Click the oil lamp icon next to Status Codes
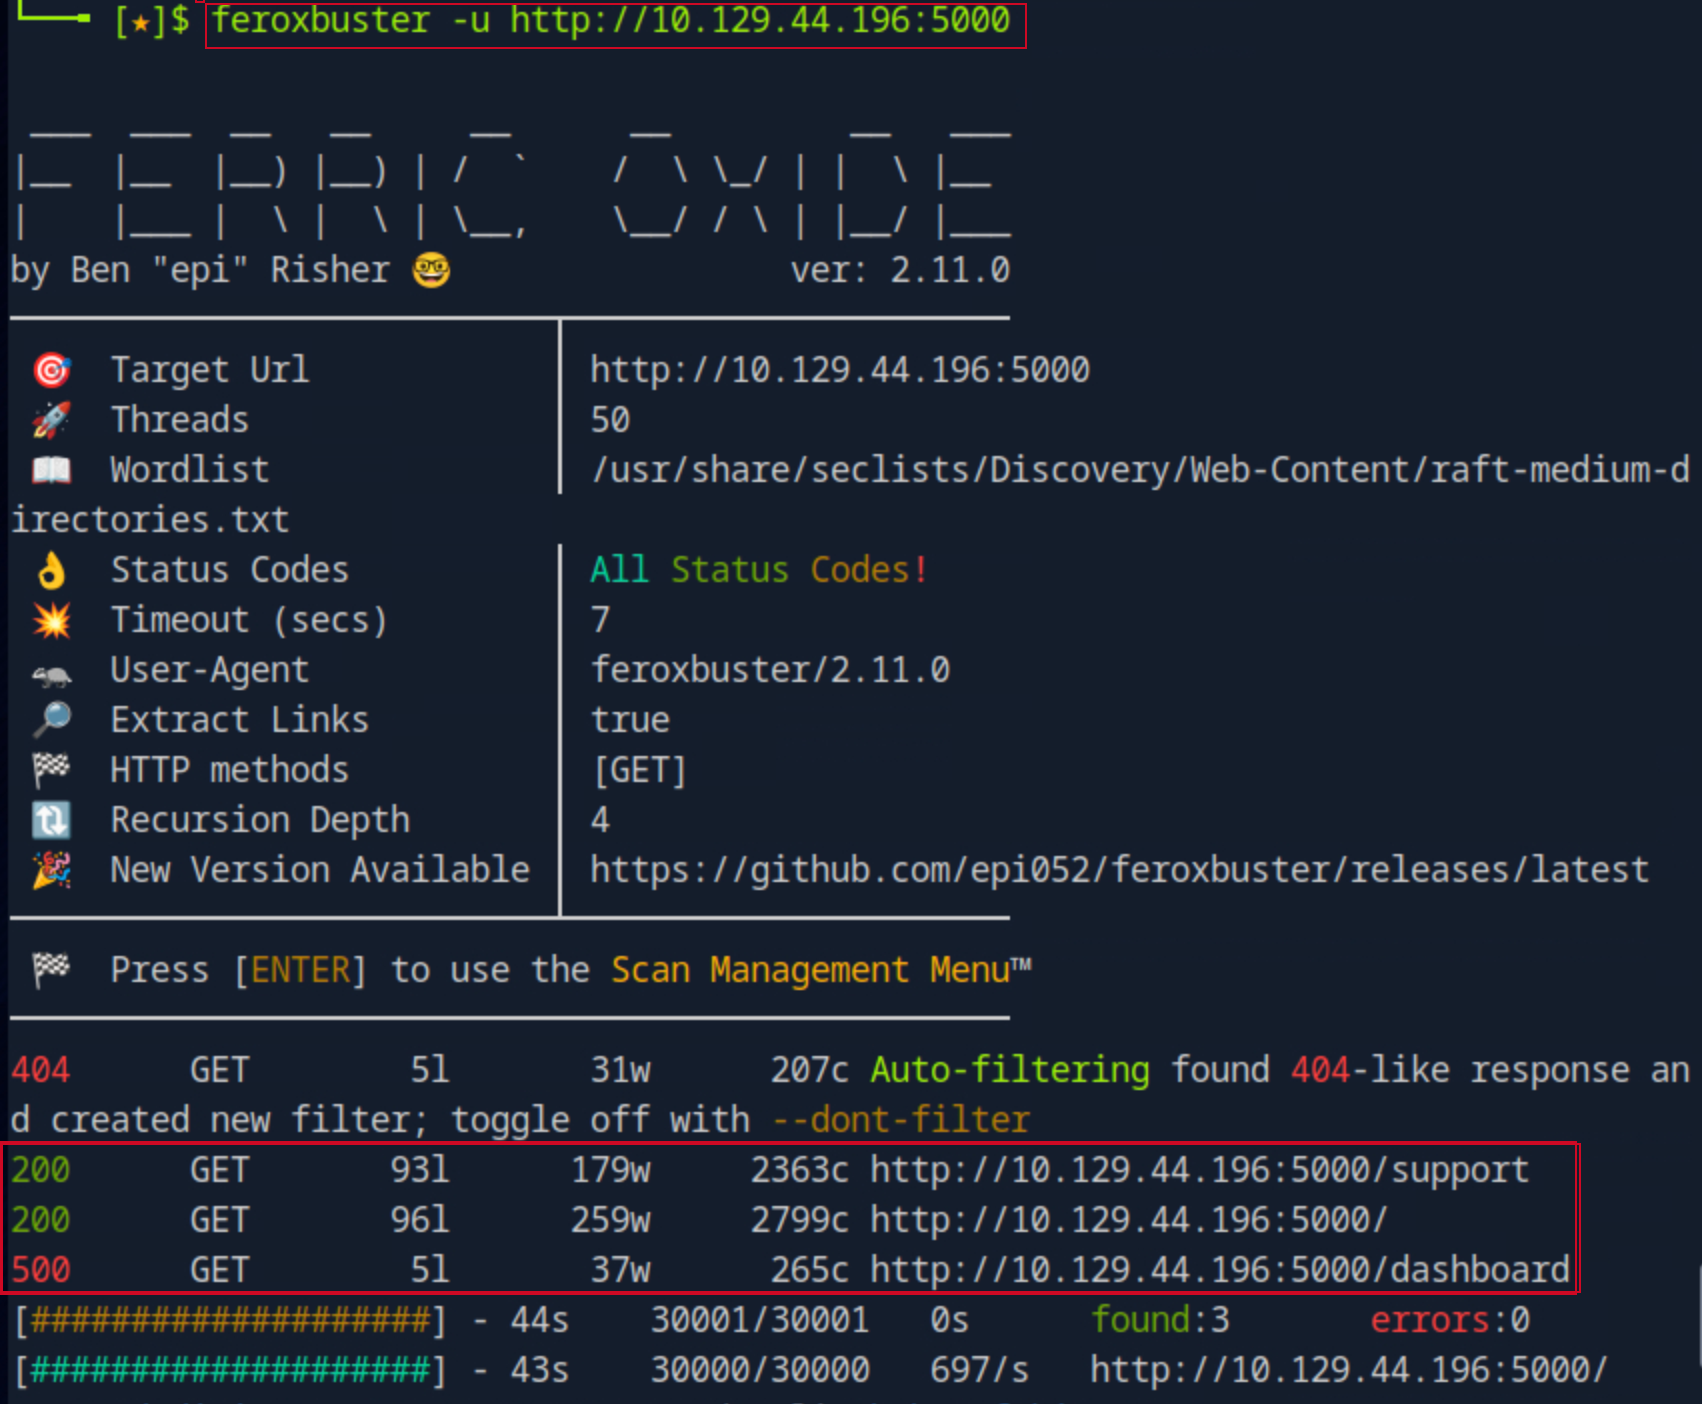The image size is (1702, 1404). (53, 570)
